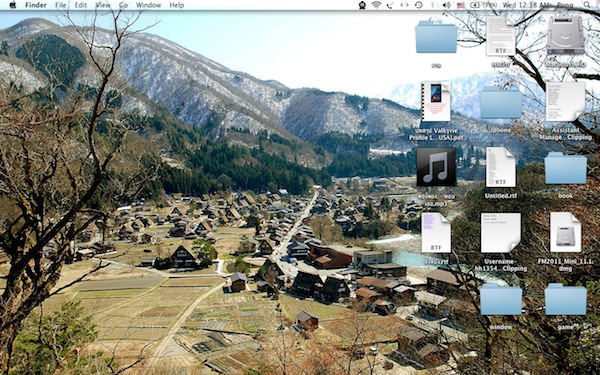Click the Wi-Fi status icon

[376, 5]
